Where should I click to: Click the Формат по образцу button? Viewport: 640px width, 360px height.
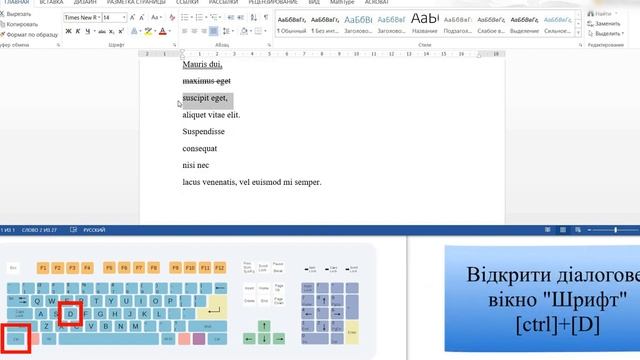point(29,35)
